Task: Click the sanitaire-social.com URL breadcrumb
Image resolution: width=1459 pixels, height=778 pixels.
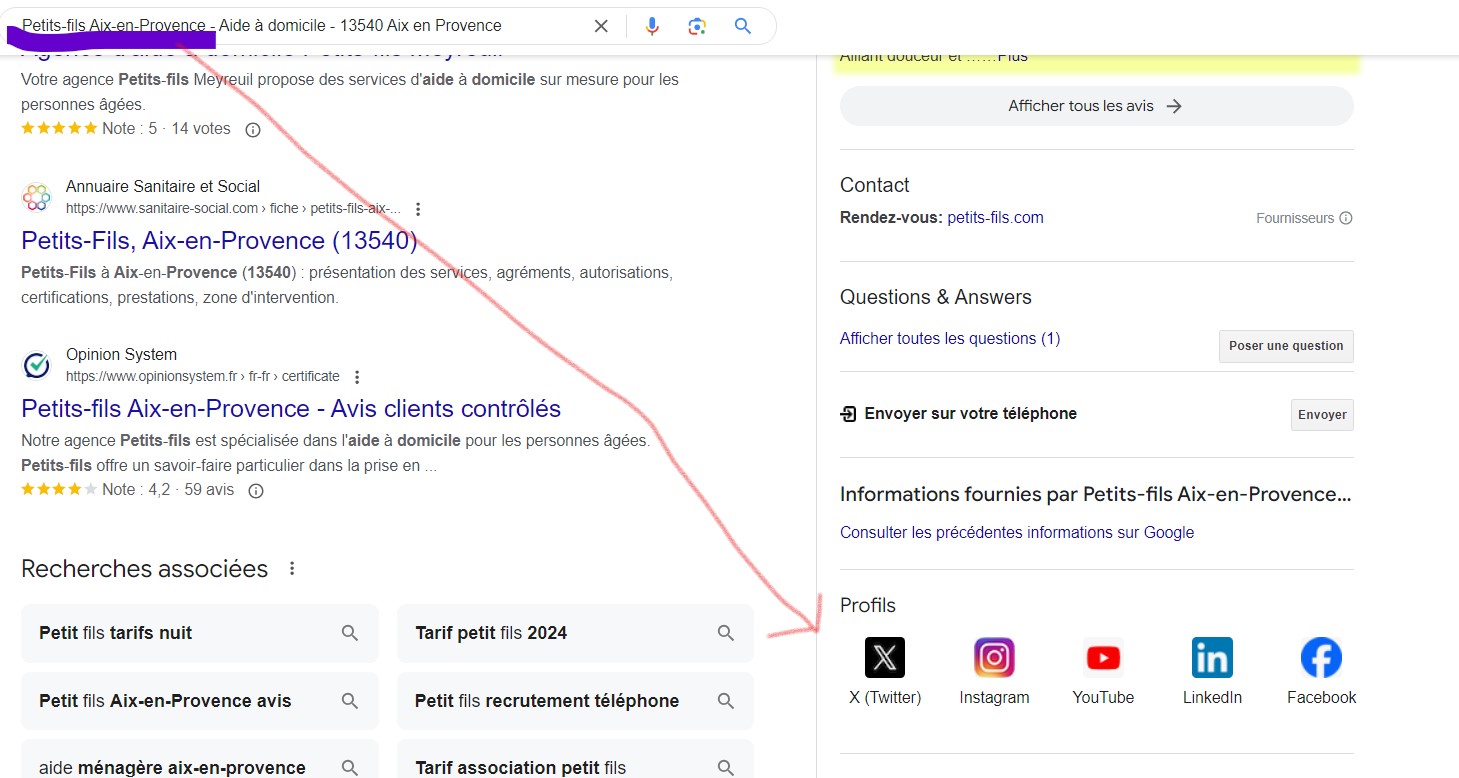Action: [233, 209]
